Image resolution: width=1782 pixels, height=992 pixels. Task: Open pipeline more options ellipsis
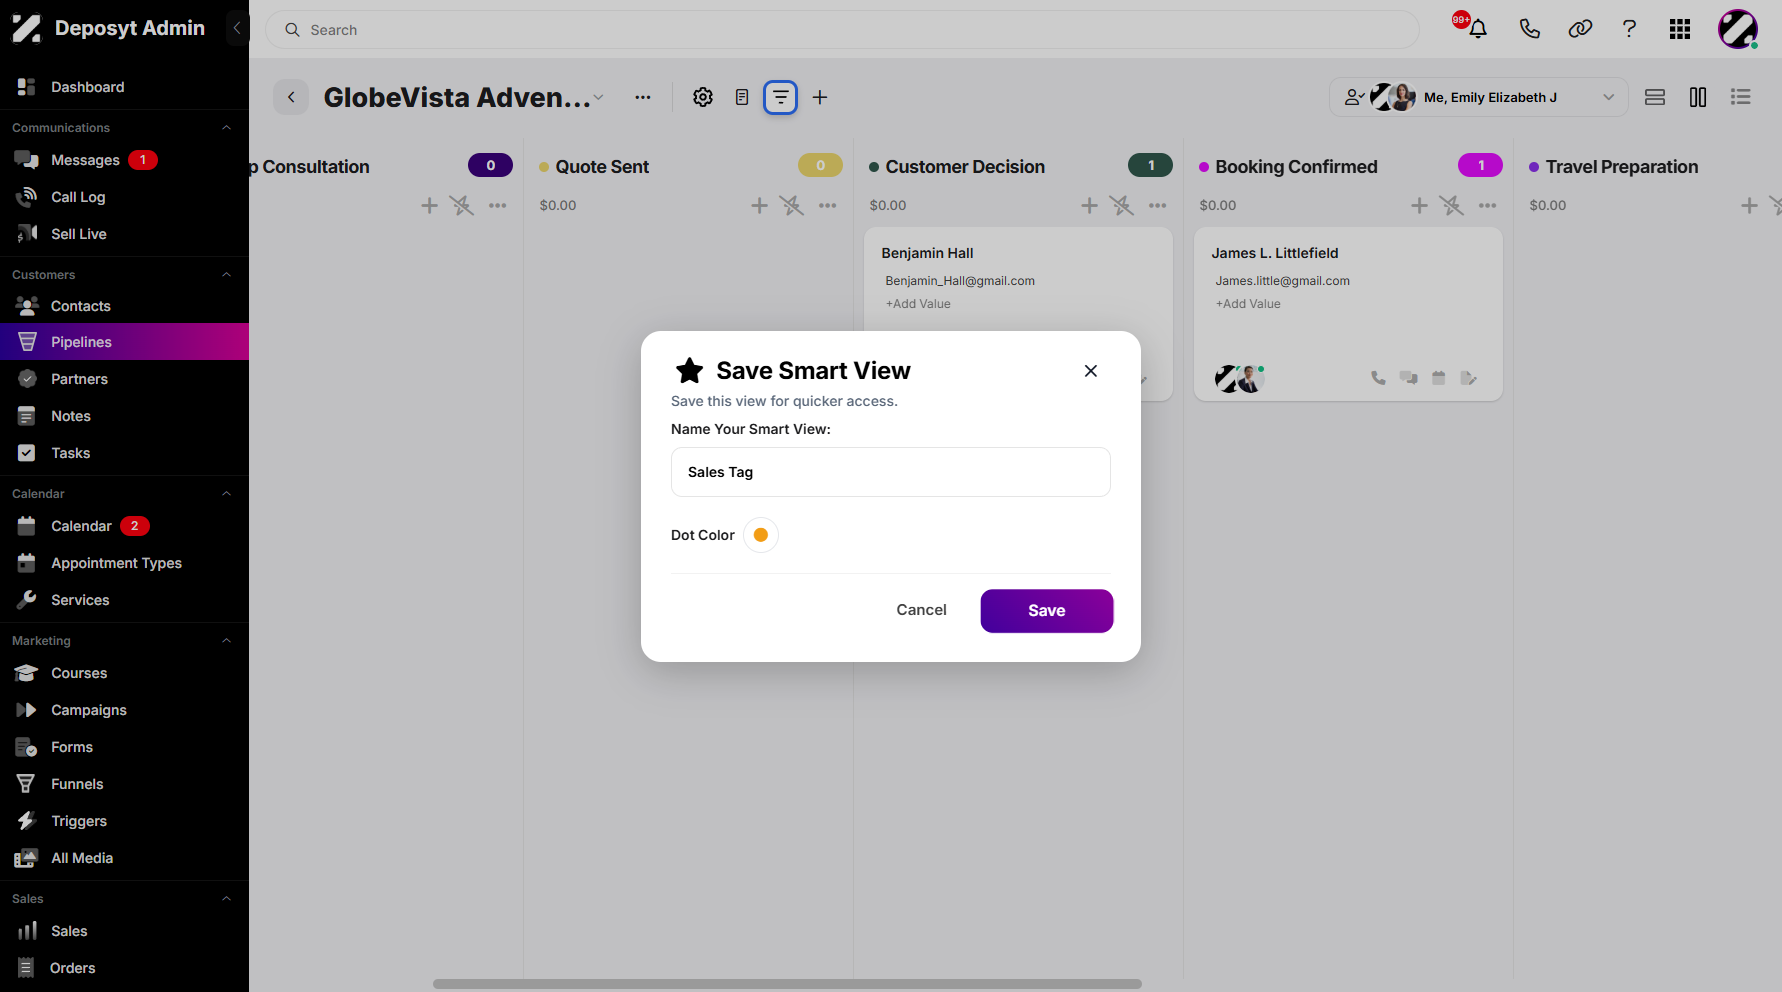(643, 97)
